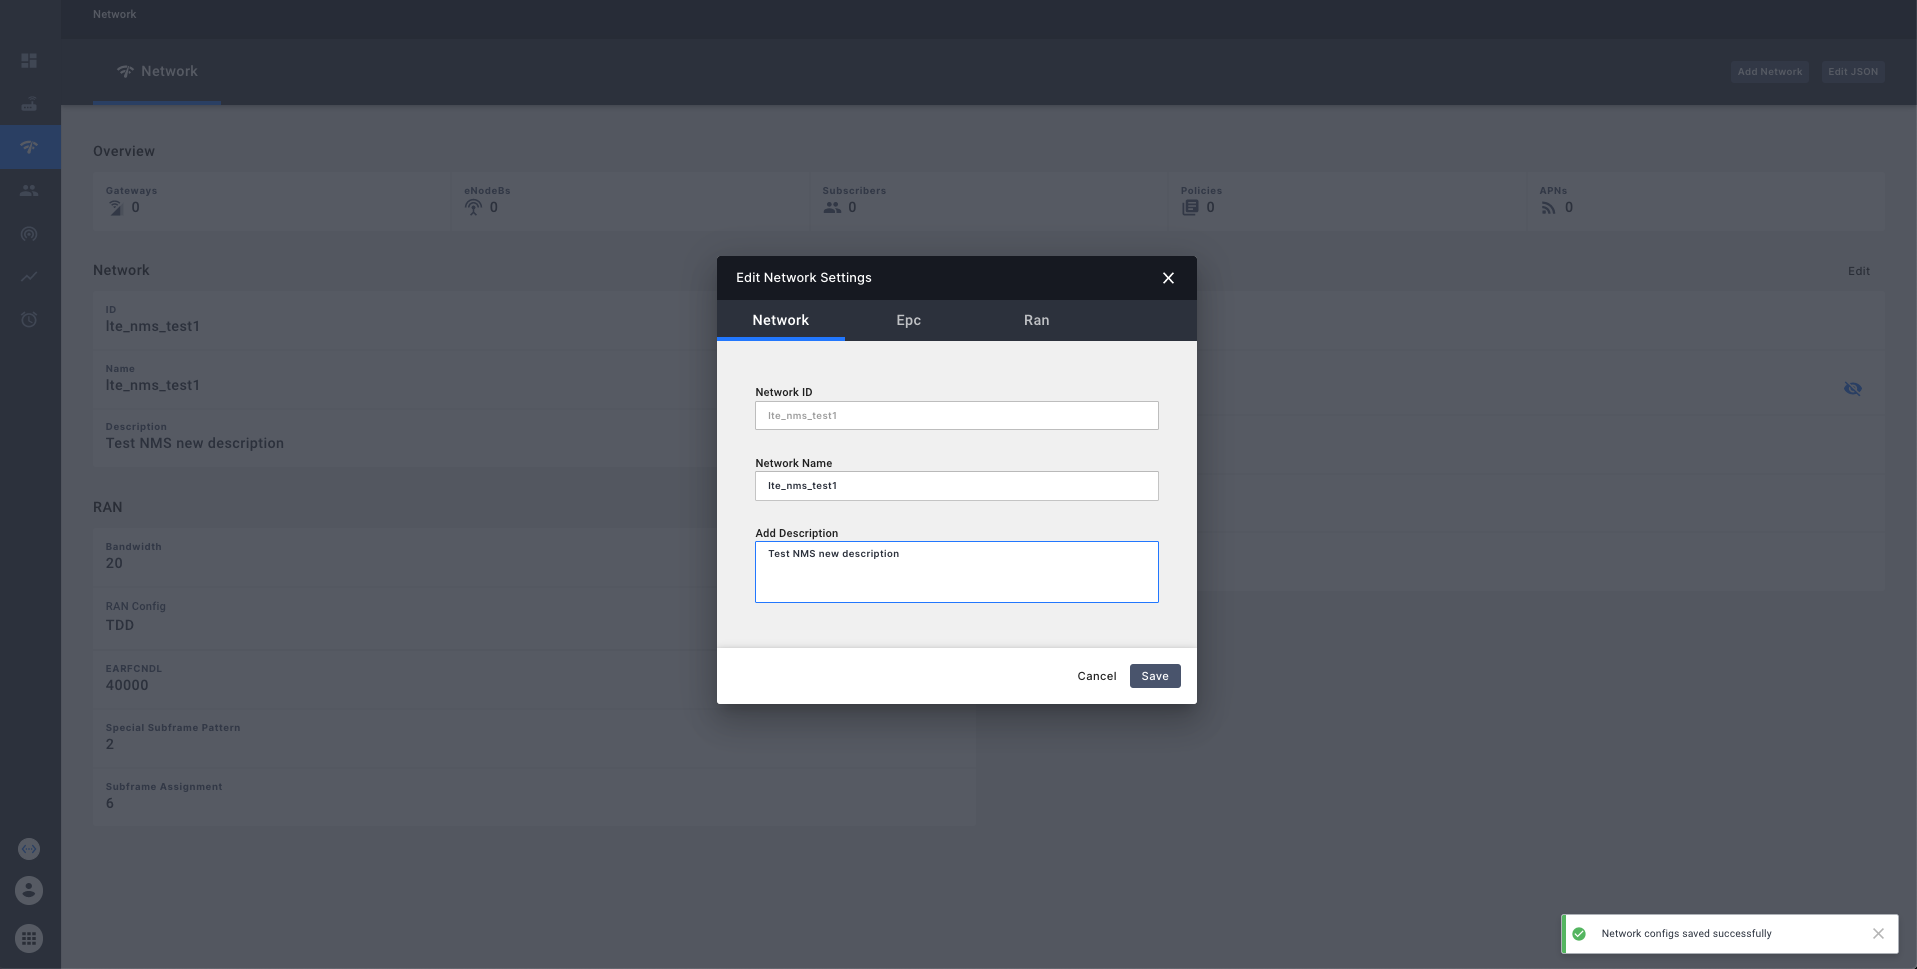Open the API documentation code icon
The image size is (1917, 969).
click(29, 848)
